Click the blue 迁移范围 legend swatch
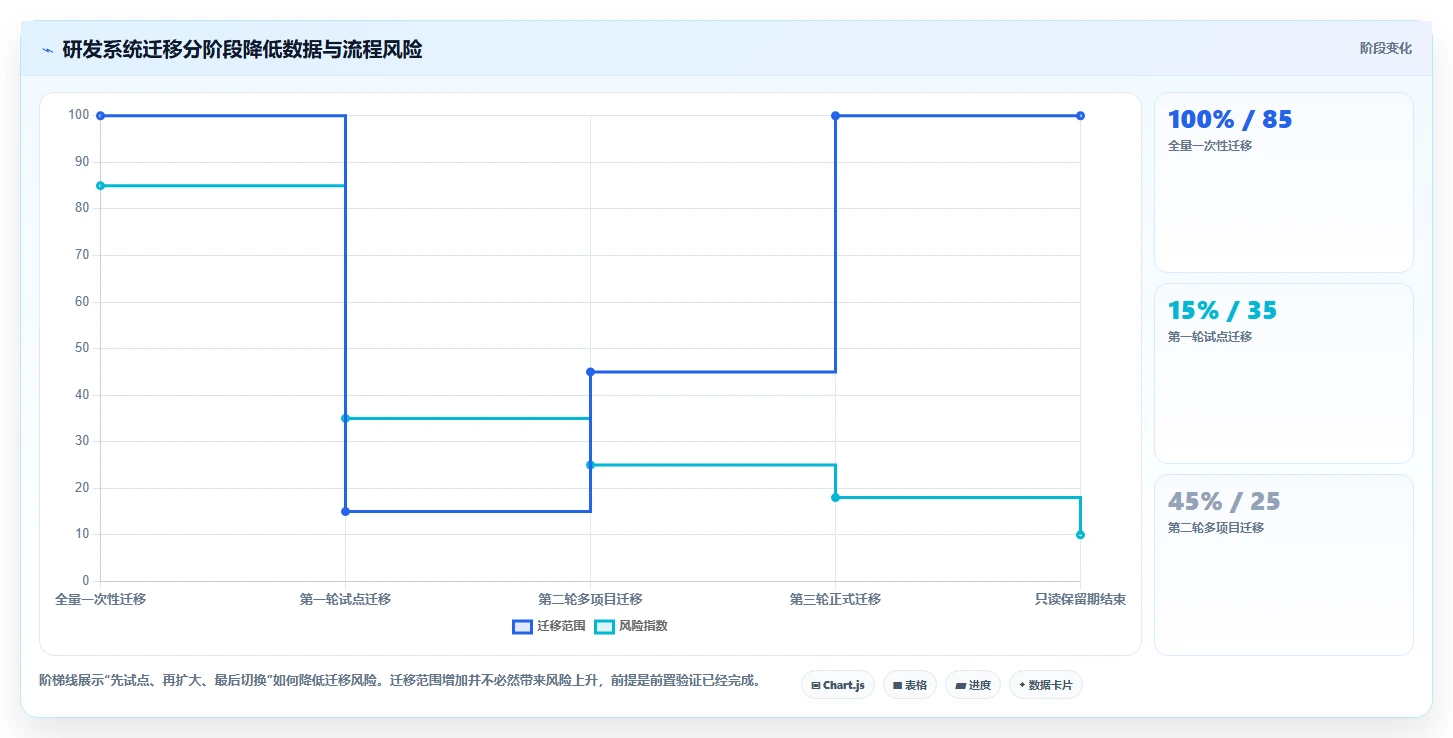Viewport: 1453px width, 738px height. tap(522, 627)
